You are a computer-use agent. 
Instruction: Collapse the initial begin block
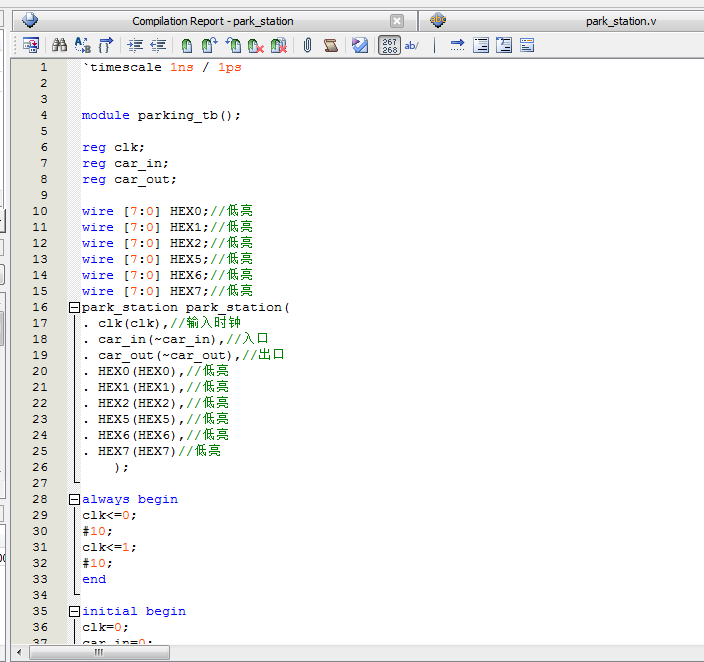click(x=74, y=612)
